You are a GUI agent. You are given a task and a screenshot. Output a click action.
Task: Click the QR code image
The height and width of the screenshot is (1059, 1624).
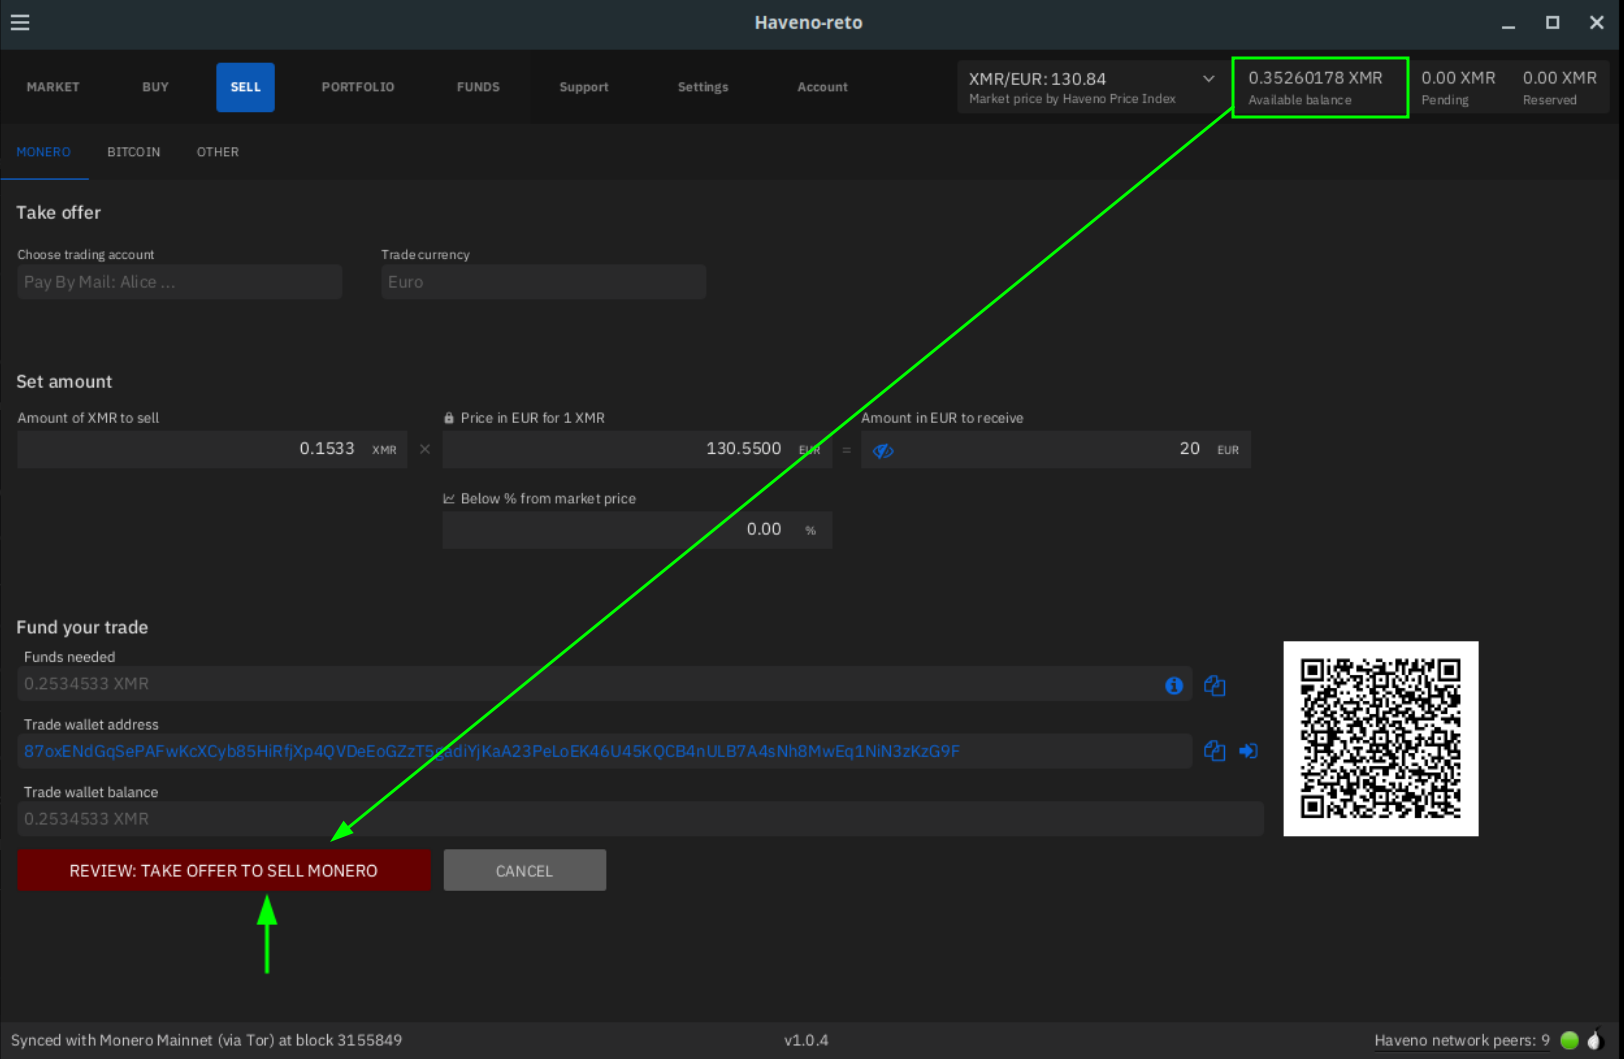pos(1380,738)
